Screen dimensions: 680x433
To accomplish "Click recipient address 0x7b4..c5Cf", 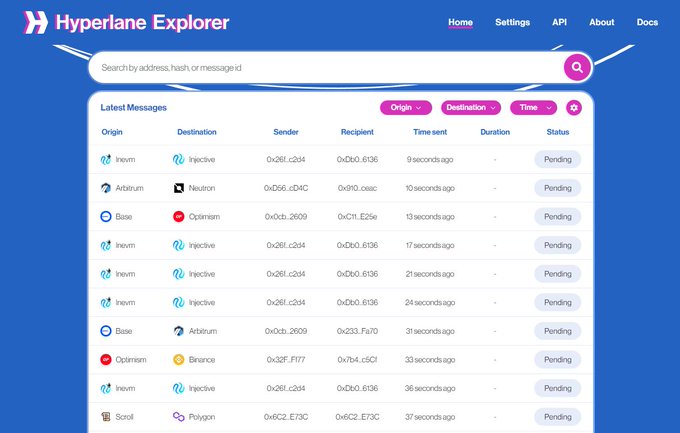I will click(x=357, y=360).
